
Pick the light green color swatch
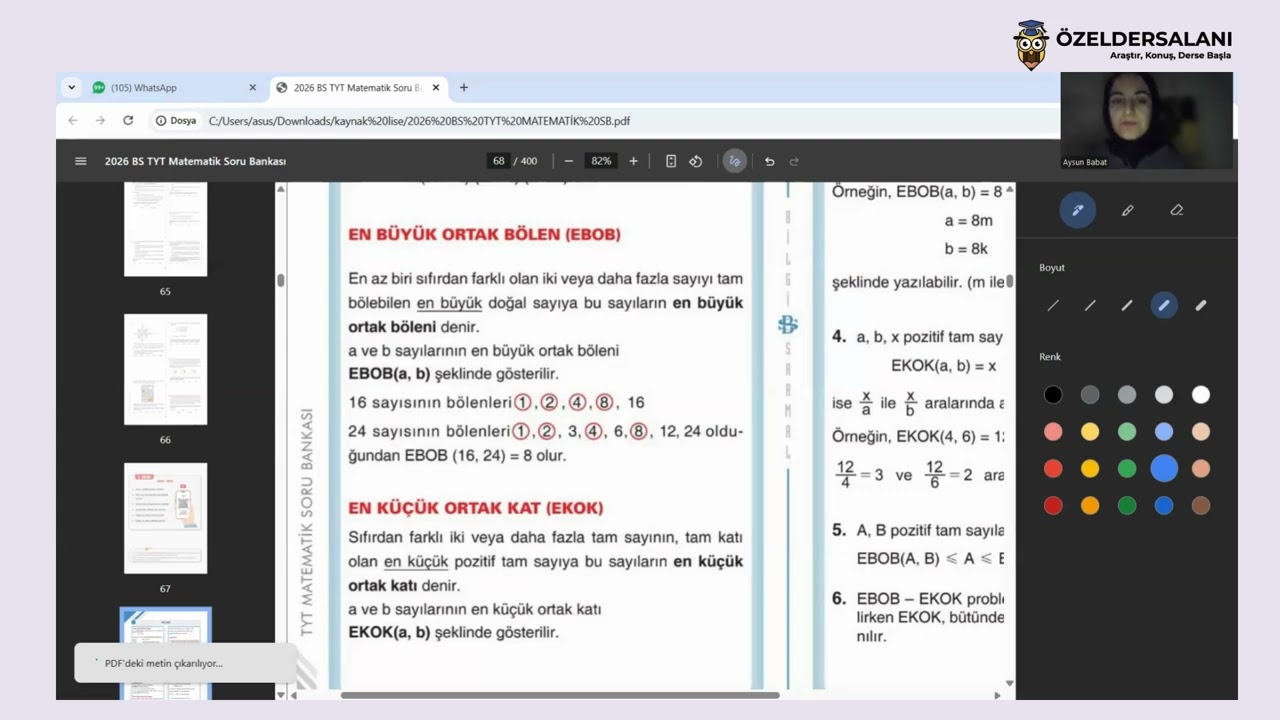pyautogui.click(x=1127, y=432)
